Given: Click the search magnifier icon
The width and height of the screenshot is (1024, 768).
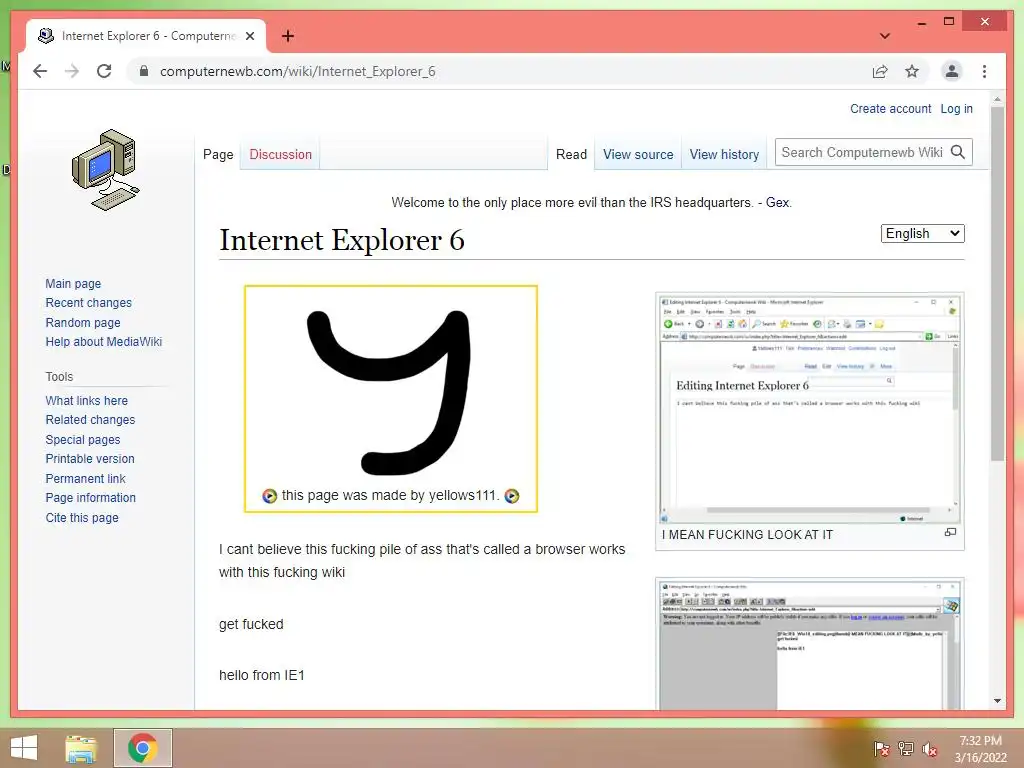Looking at the screenshot, I should click(x=958, y=152).
